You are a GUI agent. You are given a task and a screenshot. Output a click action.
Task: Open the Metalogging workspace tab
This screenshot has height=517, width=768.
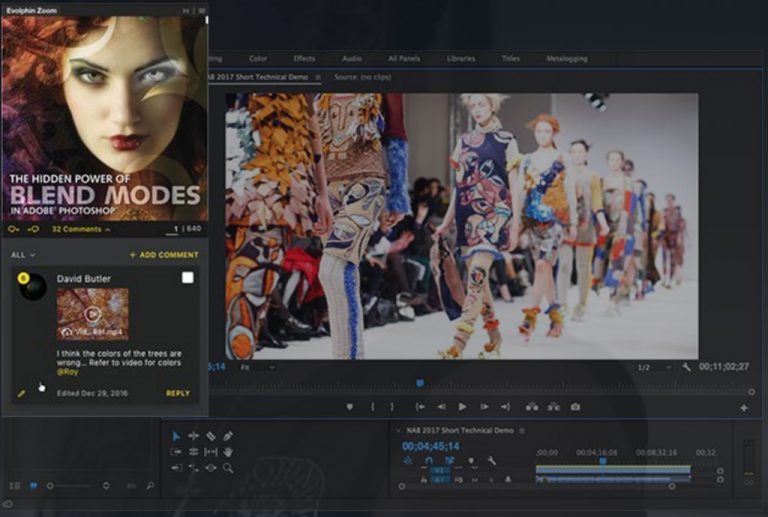tap(566, 59)
